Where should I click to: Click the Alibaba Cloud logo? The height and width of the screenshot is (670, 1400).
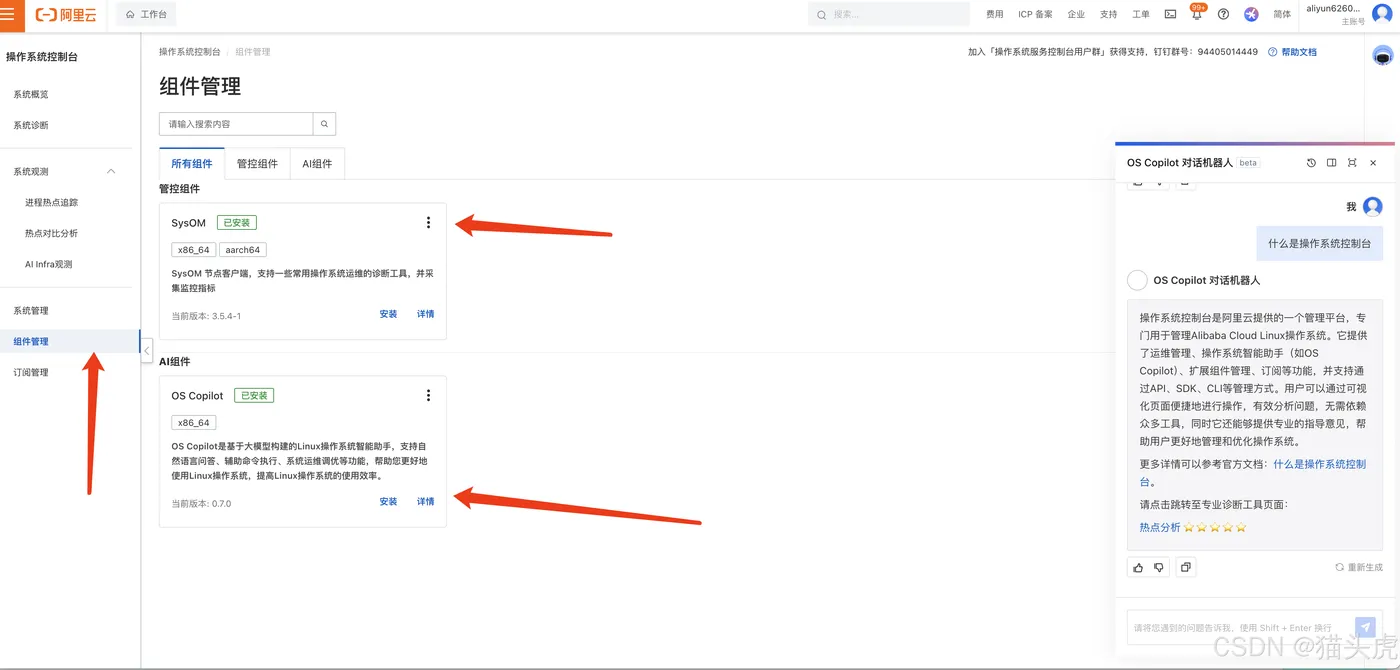tap(66, 15)
